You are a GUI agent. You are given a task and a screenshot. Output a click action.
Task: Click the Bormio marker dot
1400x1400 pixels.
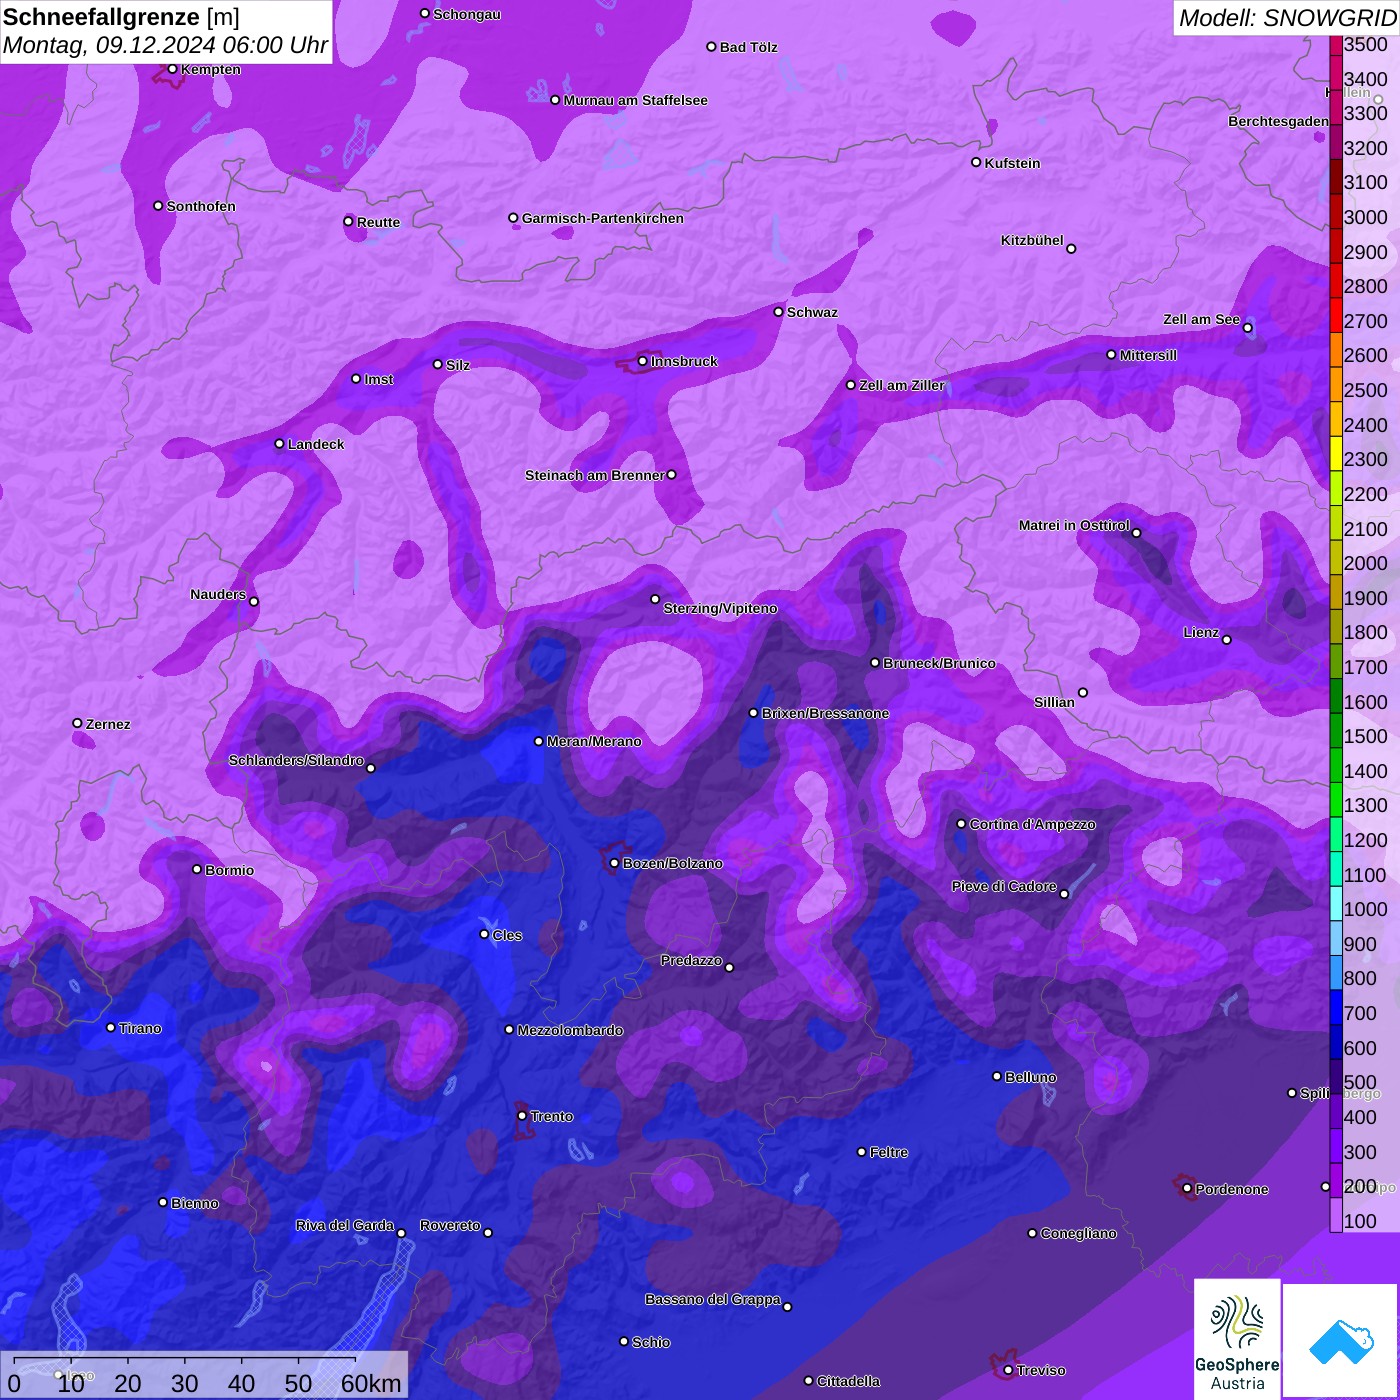(197, 869)
